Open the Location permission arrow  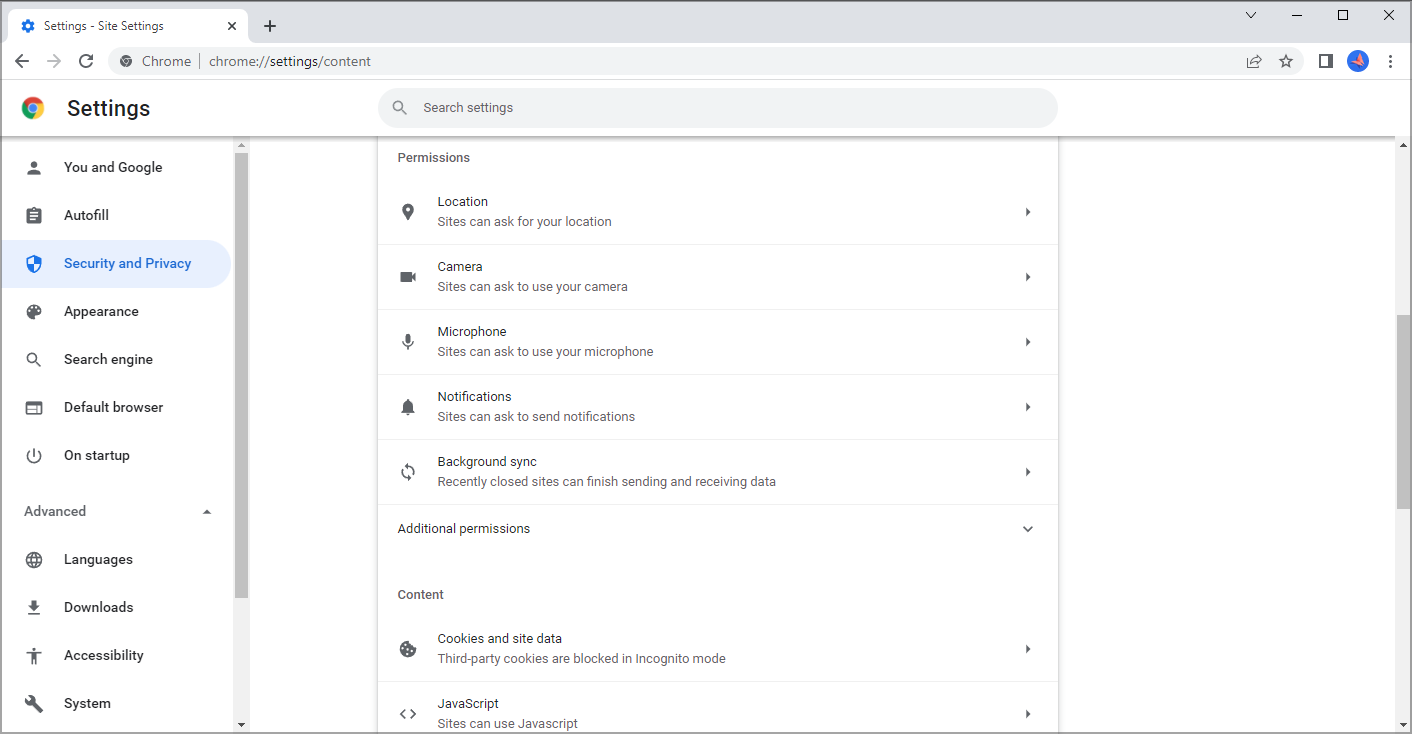[x=1027, y=212]
